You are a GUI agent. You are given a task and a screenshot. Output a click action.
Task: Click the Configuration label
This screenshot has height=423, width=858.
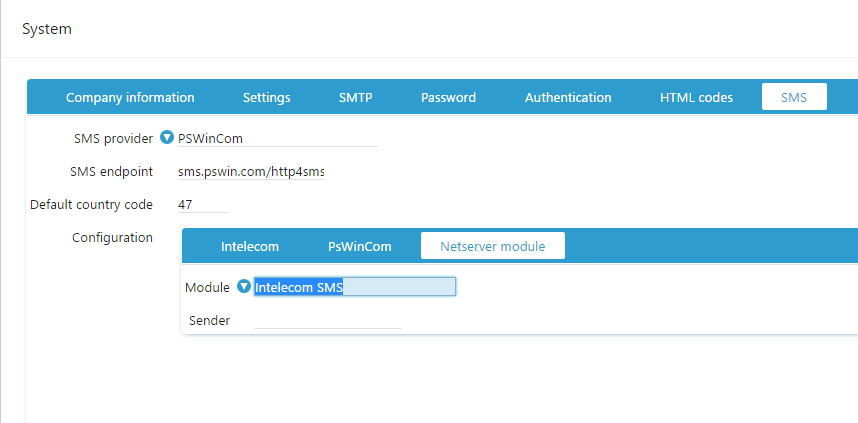click(112, 237)
